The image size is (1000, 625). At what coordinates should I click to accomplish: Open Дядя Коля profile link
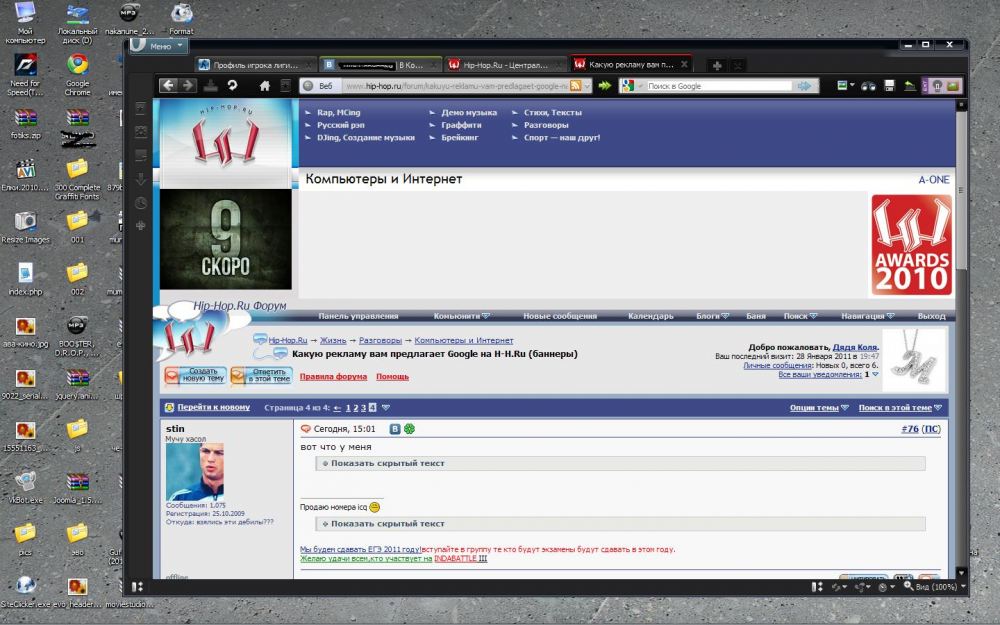point(855,347)
